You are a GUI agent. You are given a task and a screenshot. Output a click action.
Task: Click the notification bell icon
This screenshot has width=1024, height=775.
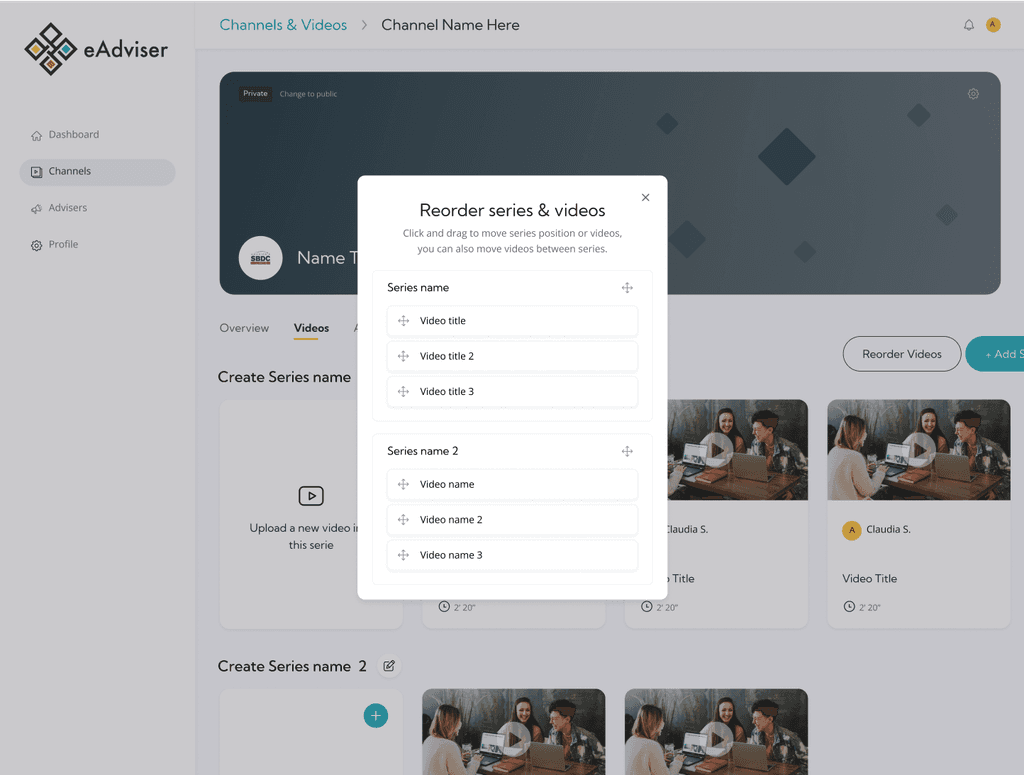[968, 24]
